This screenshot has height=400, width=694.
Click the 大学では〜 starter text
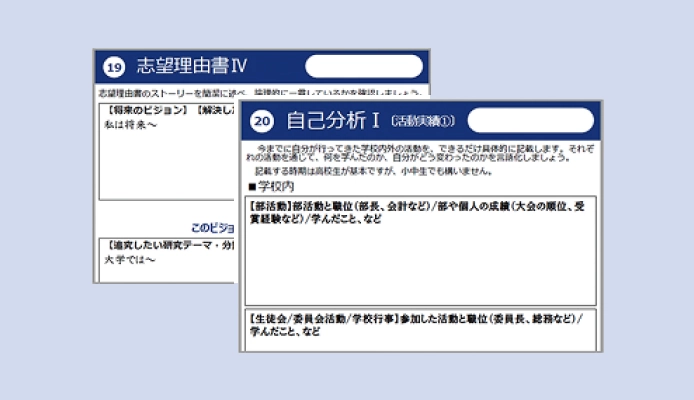130,260
